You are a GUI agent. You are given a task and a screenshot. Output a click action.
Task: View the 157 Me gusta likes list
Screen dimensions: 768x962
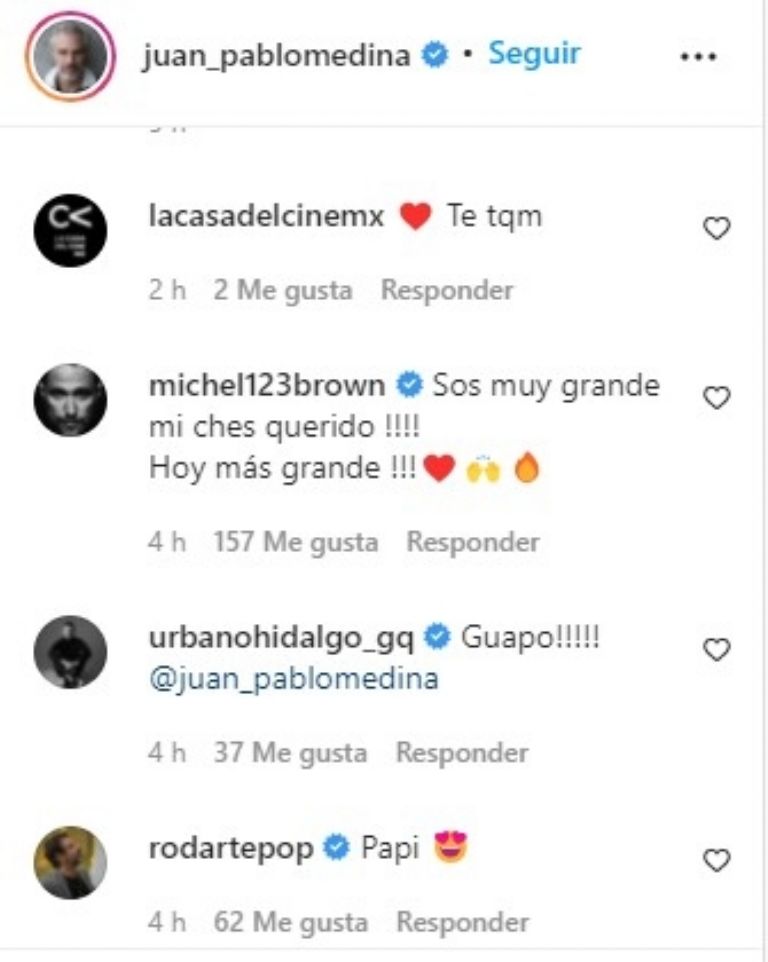296,542
